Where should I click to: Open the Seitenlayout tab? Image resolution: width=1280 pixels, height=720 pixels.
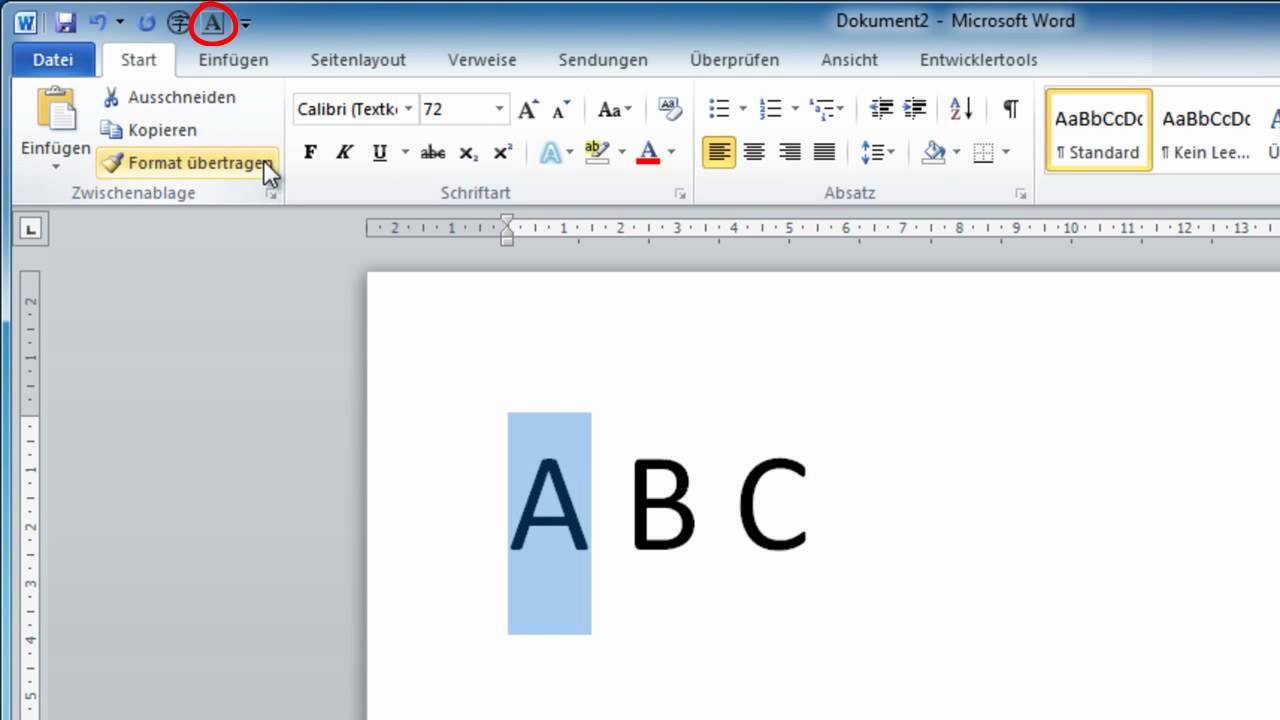358,60
